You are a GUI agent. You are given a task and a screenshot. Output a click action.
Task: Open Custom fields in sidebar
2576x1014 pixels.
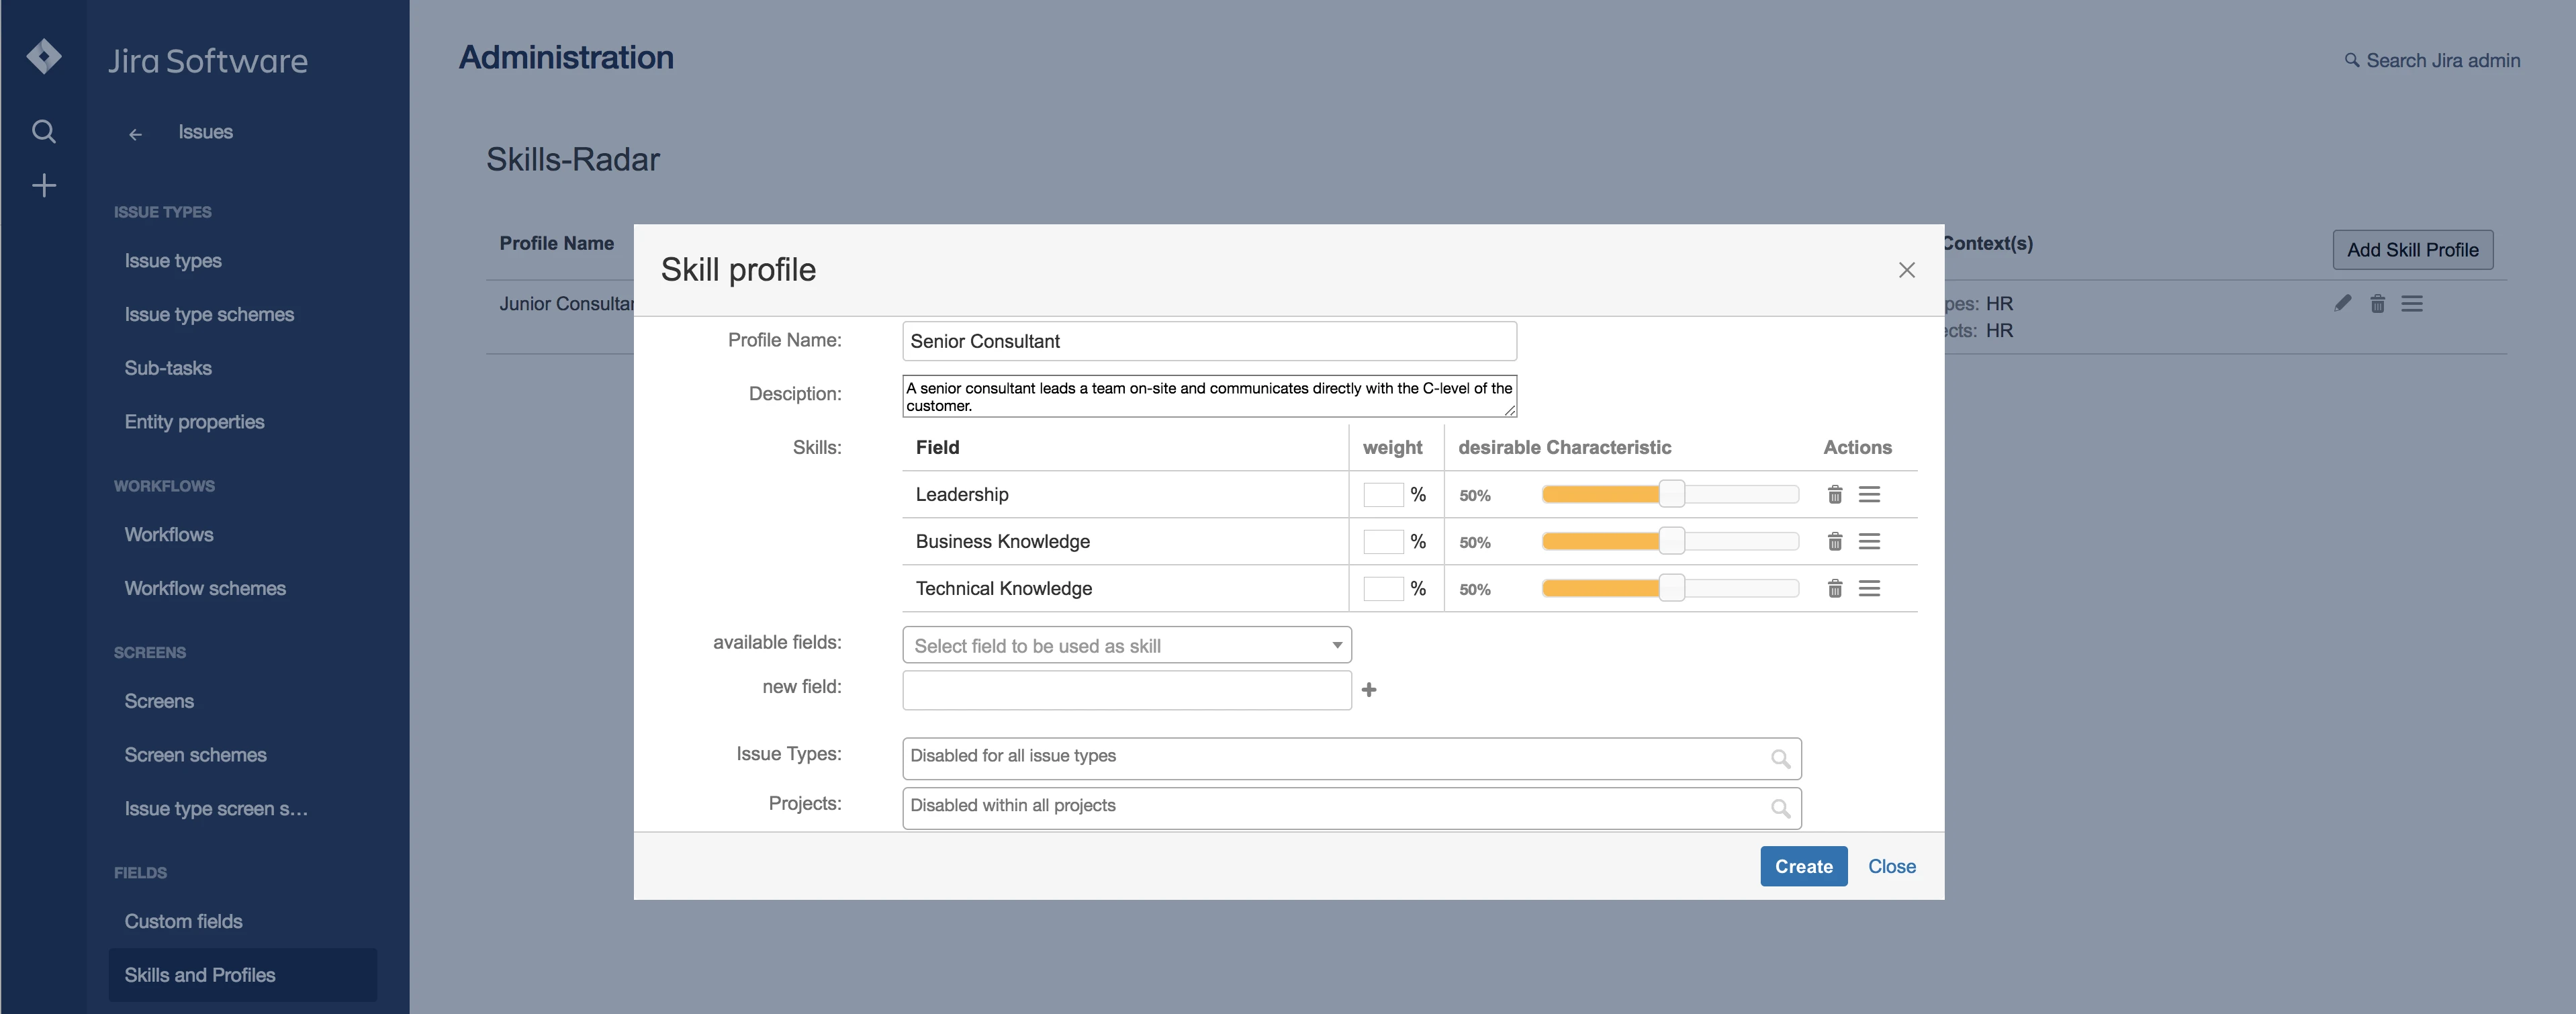[x=183, y=921]
